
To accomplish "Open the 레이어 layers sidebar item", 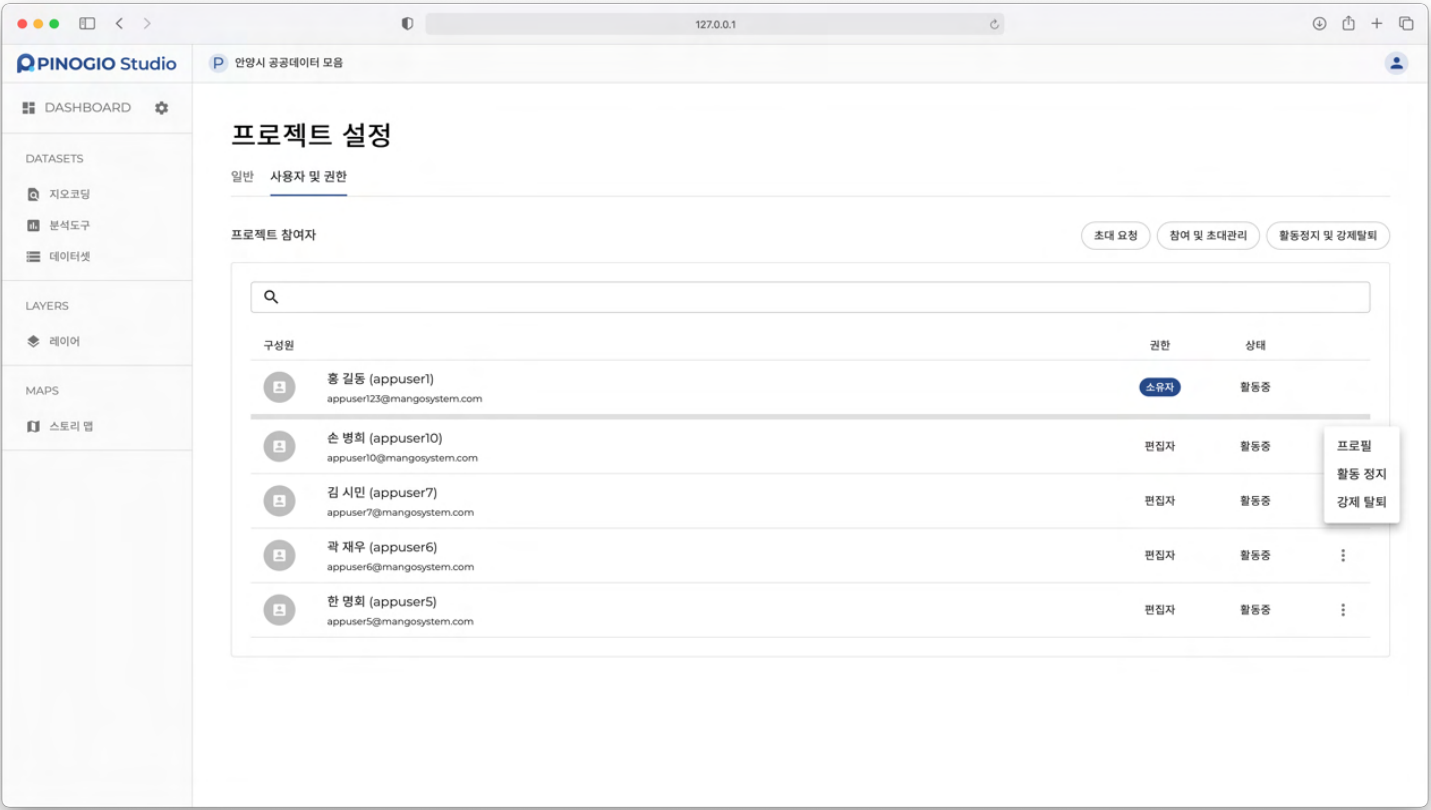I will point(64,342).
